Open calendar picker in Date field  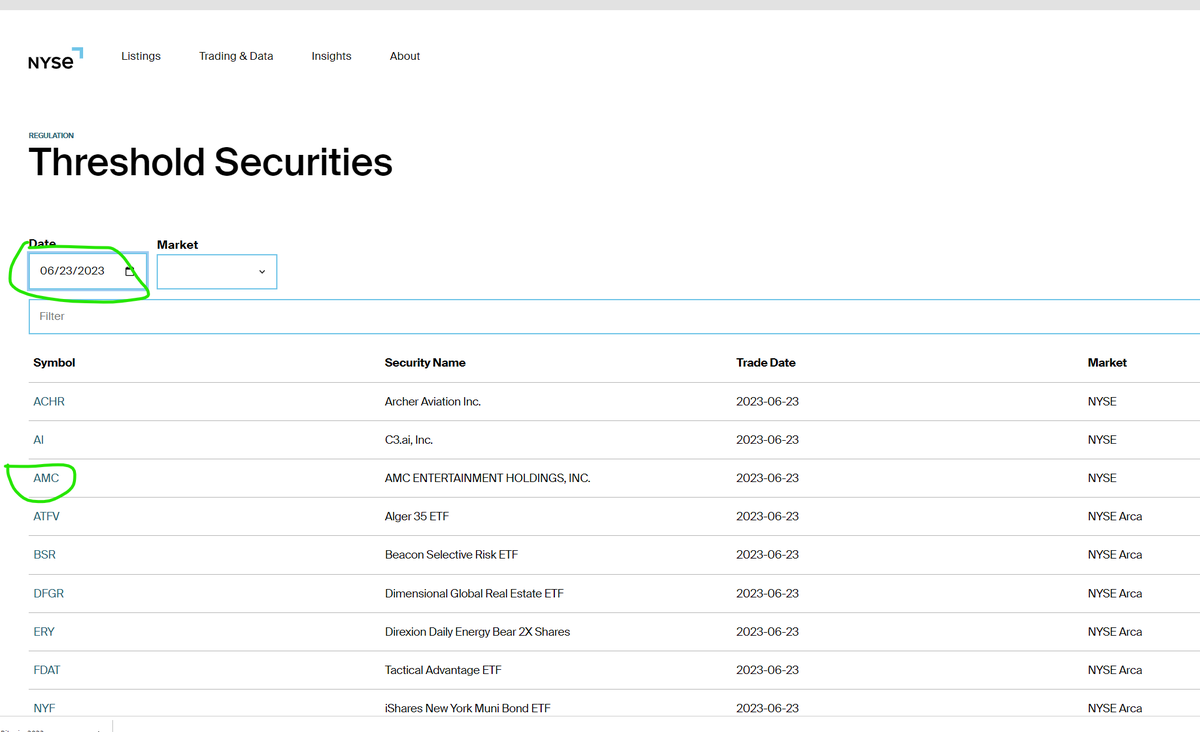pos(129,271)
